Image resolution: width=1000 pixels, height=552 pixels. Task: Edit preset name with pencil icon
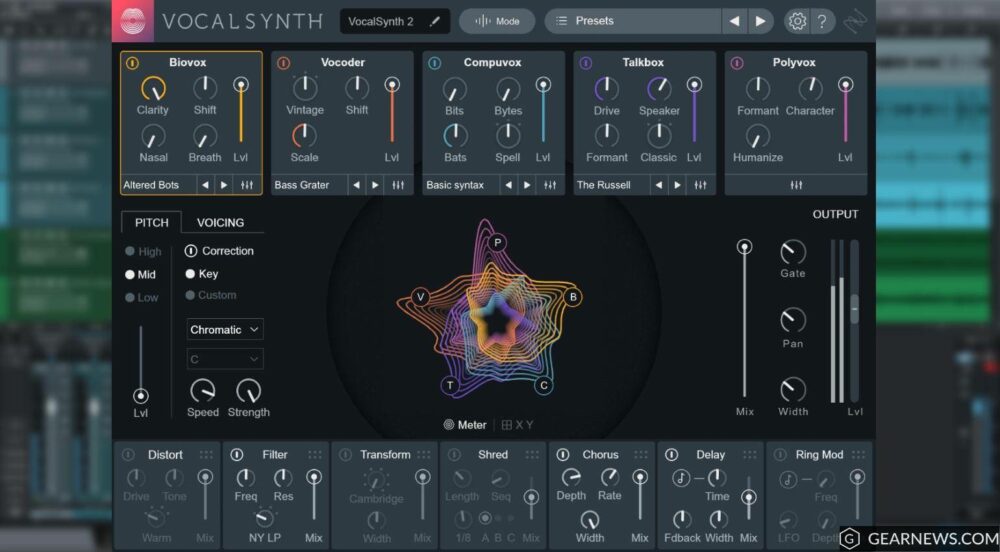(435, 21)
